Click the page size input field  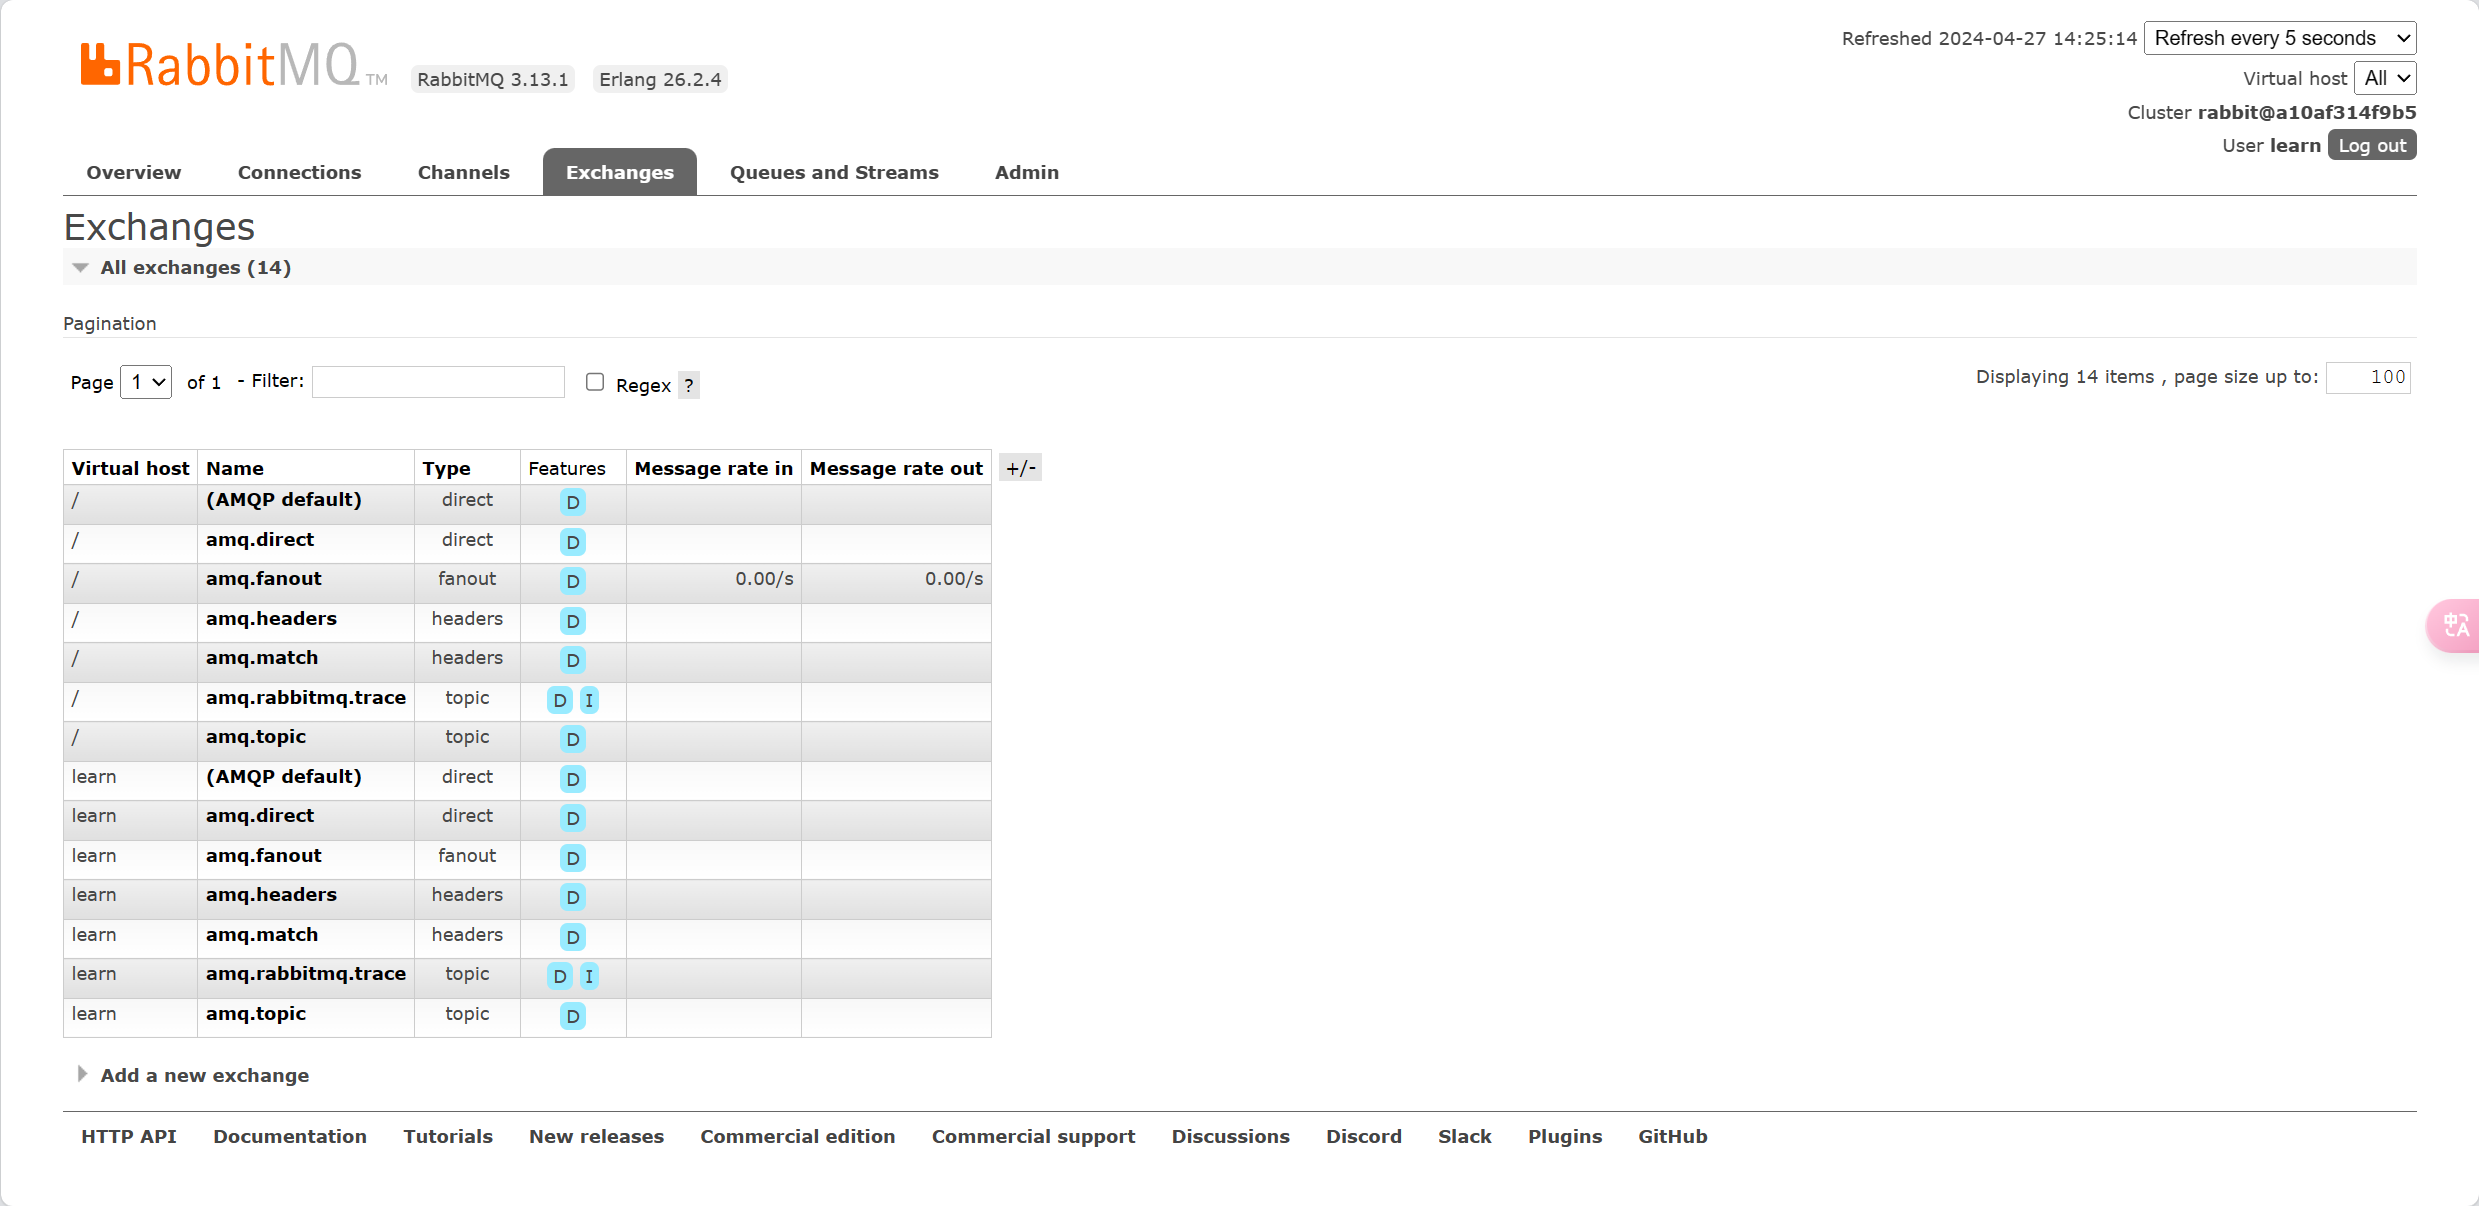pyautogui.click(x=2367, y=377)
